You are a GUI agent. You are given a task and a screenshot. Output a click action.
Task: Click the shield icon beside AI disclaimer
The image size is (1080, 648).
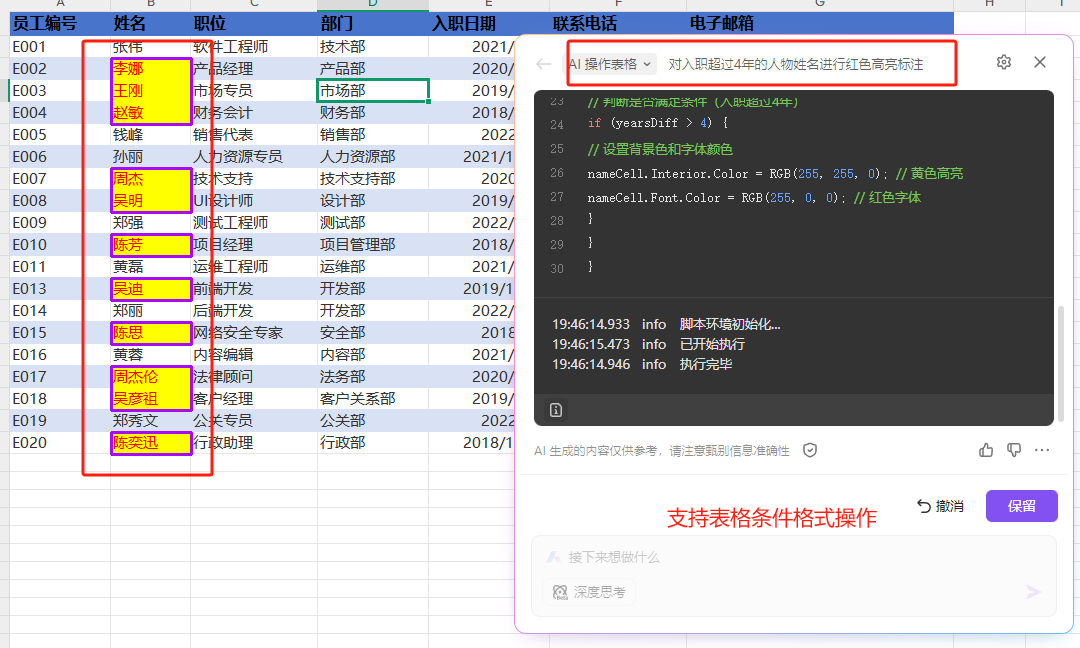810,450
